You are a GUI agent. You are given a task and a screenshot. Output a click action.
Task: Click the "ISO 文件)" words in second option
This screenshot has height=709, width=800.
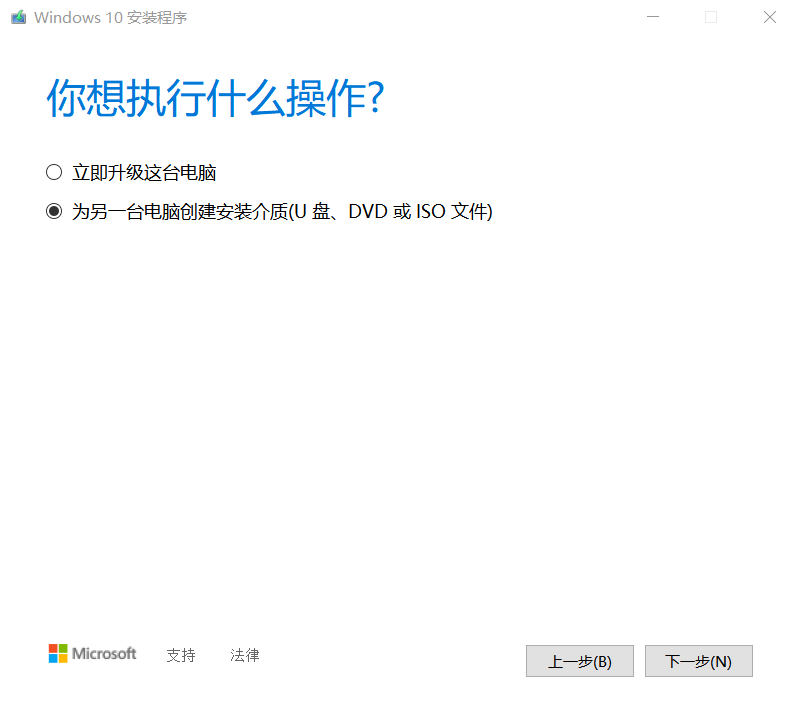[x=455, y=212]
